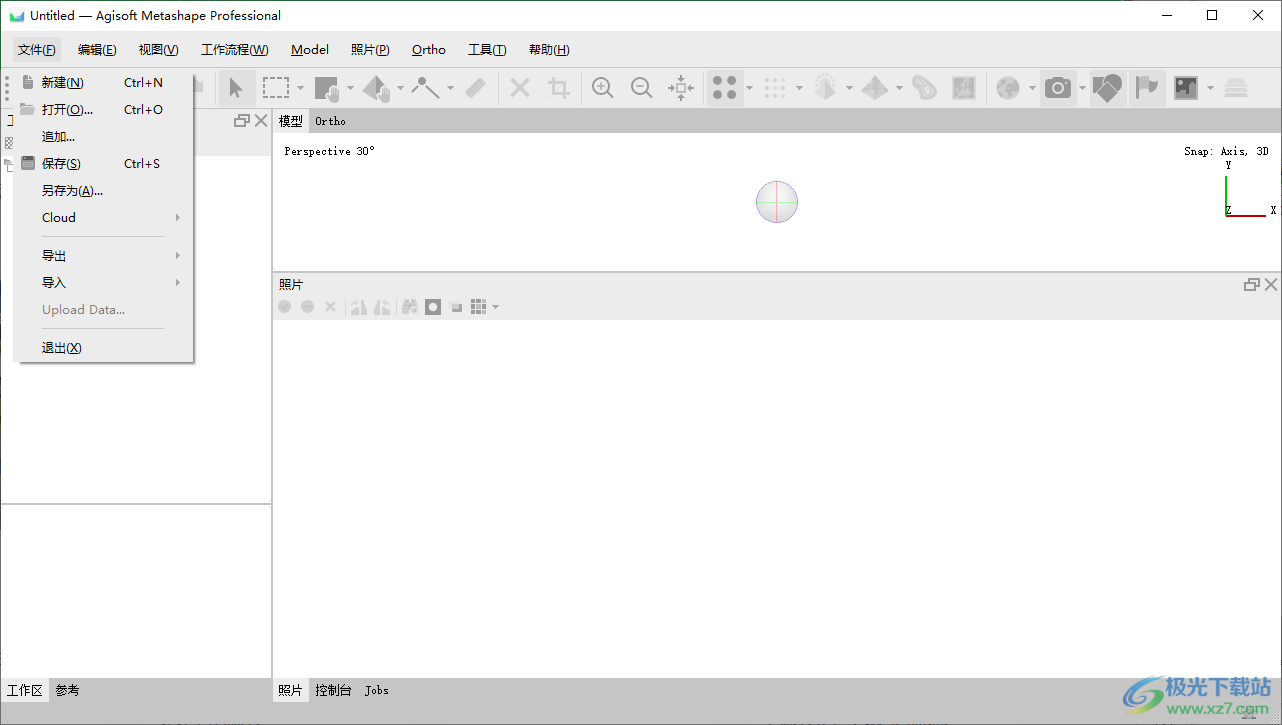Choose the Move Object tool

click(x=376, y=88)
